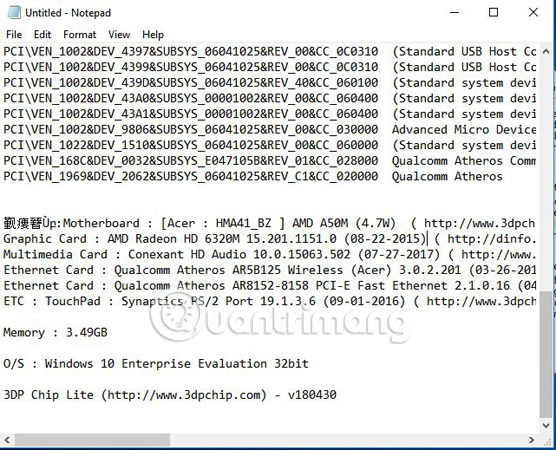Click the line containing DEV_4399
Image resolution: width=556 pixels, height=450 pixels.
pos(269,67)
